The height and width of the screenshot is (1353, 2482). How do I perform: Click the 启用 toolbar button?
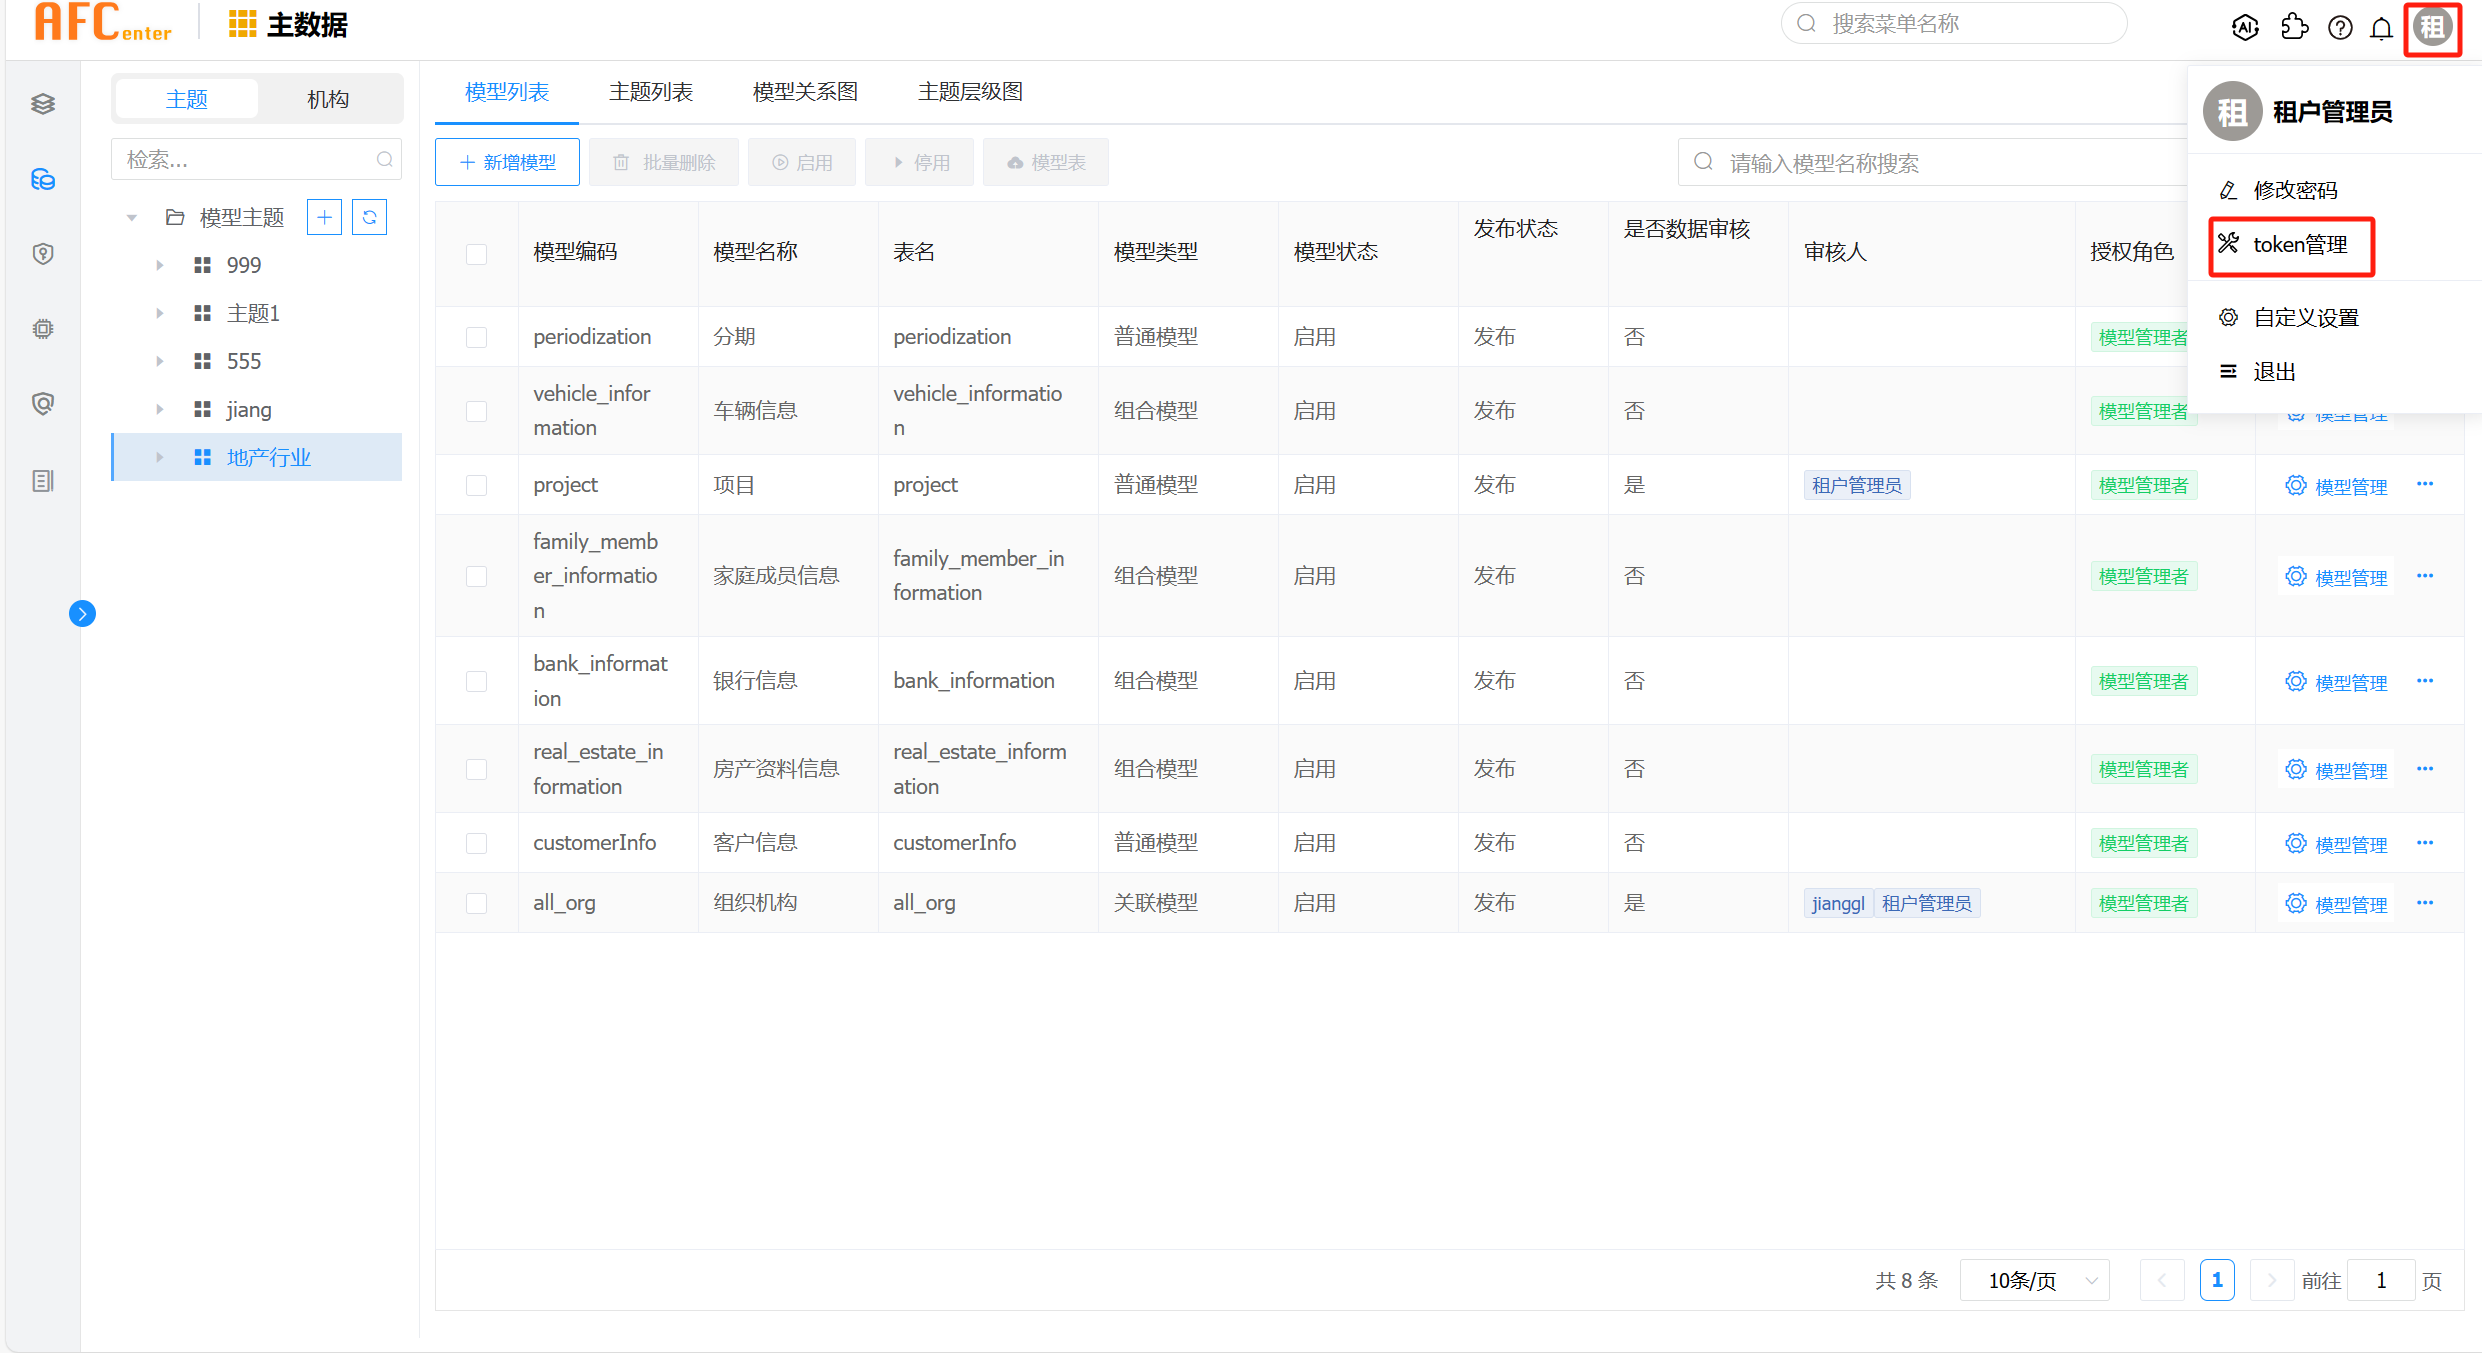[802, 162]
